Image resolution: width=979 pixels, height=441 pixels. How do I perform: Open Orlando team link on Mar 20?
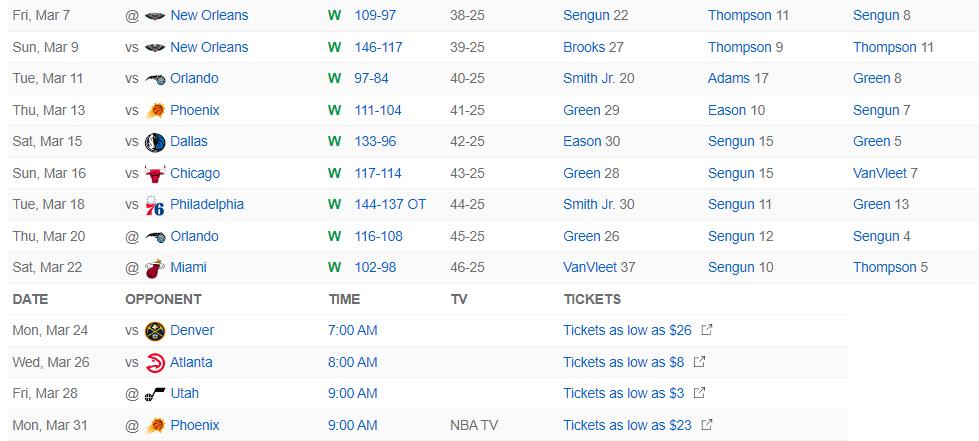194,236
